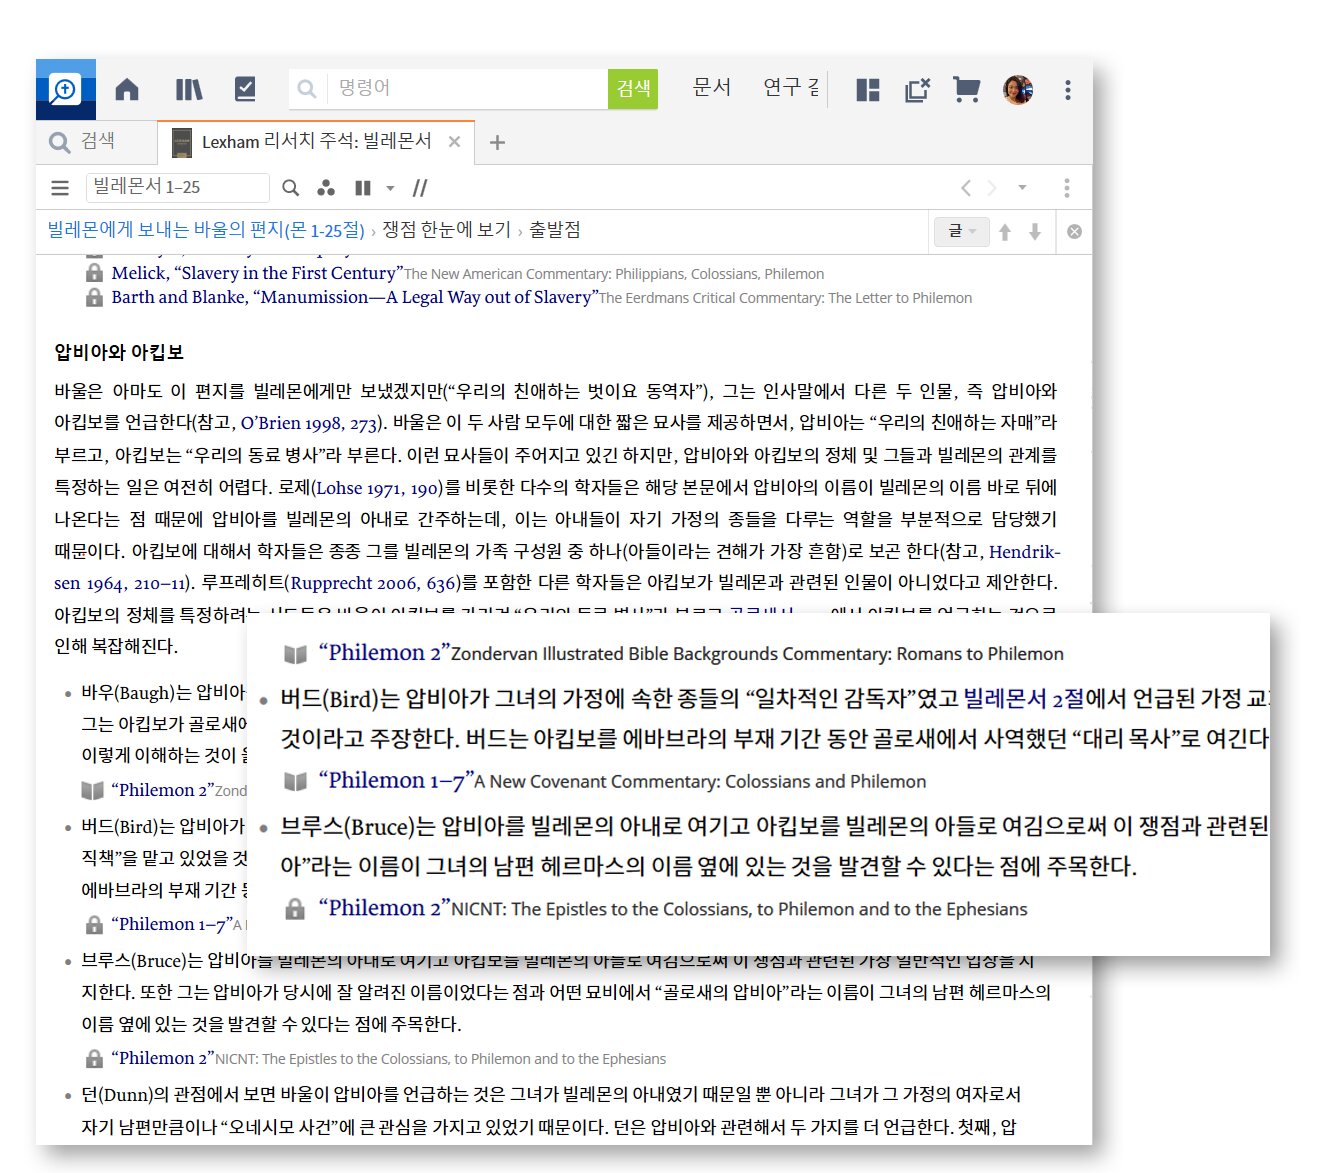Click the lock icon beside Melick entry
The image size is (1341, 1173).
[x=94, y=273]
